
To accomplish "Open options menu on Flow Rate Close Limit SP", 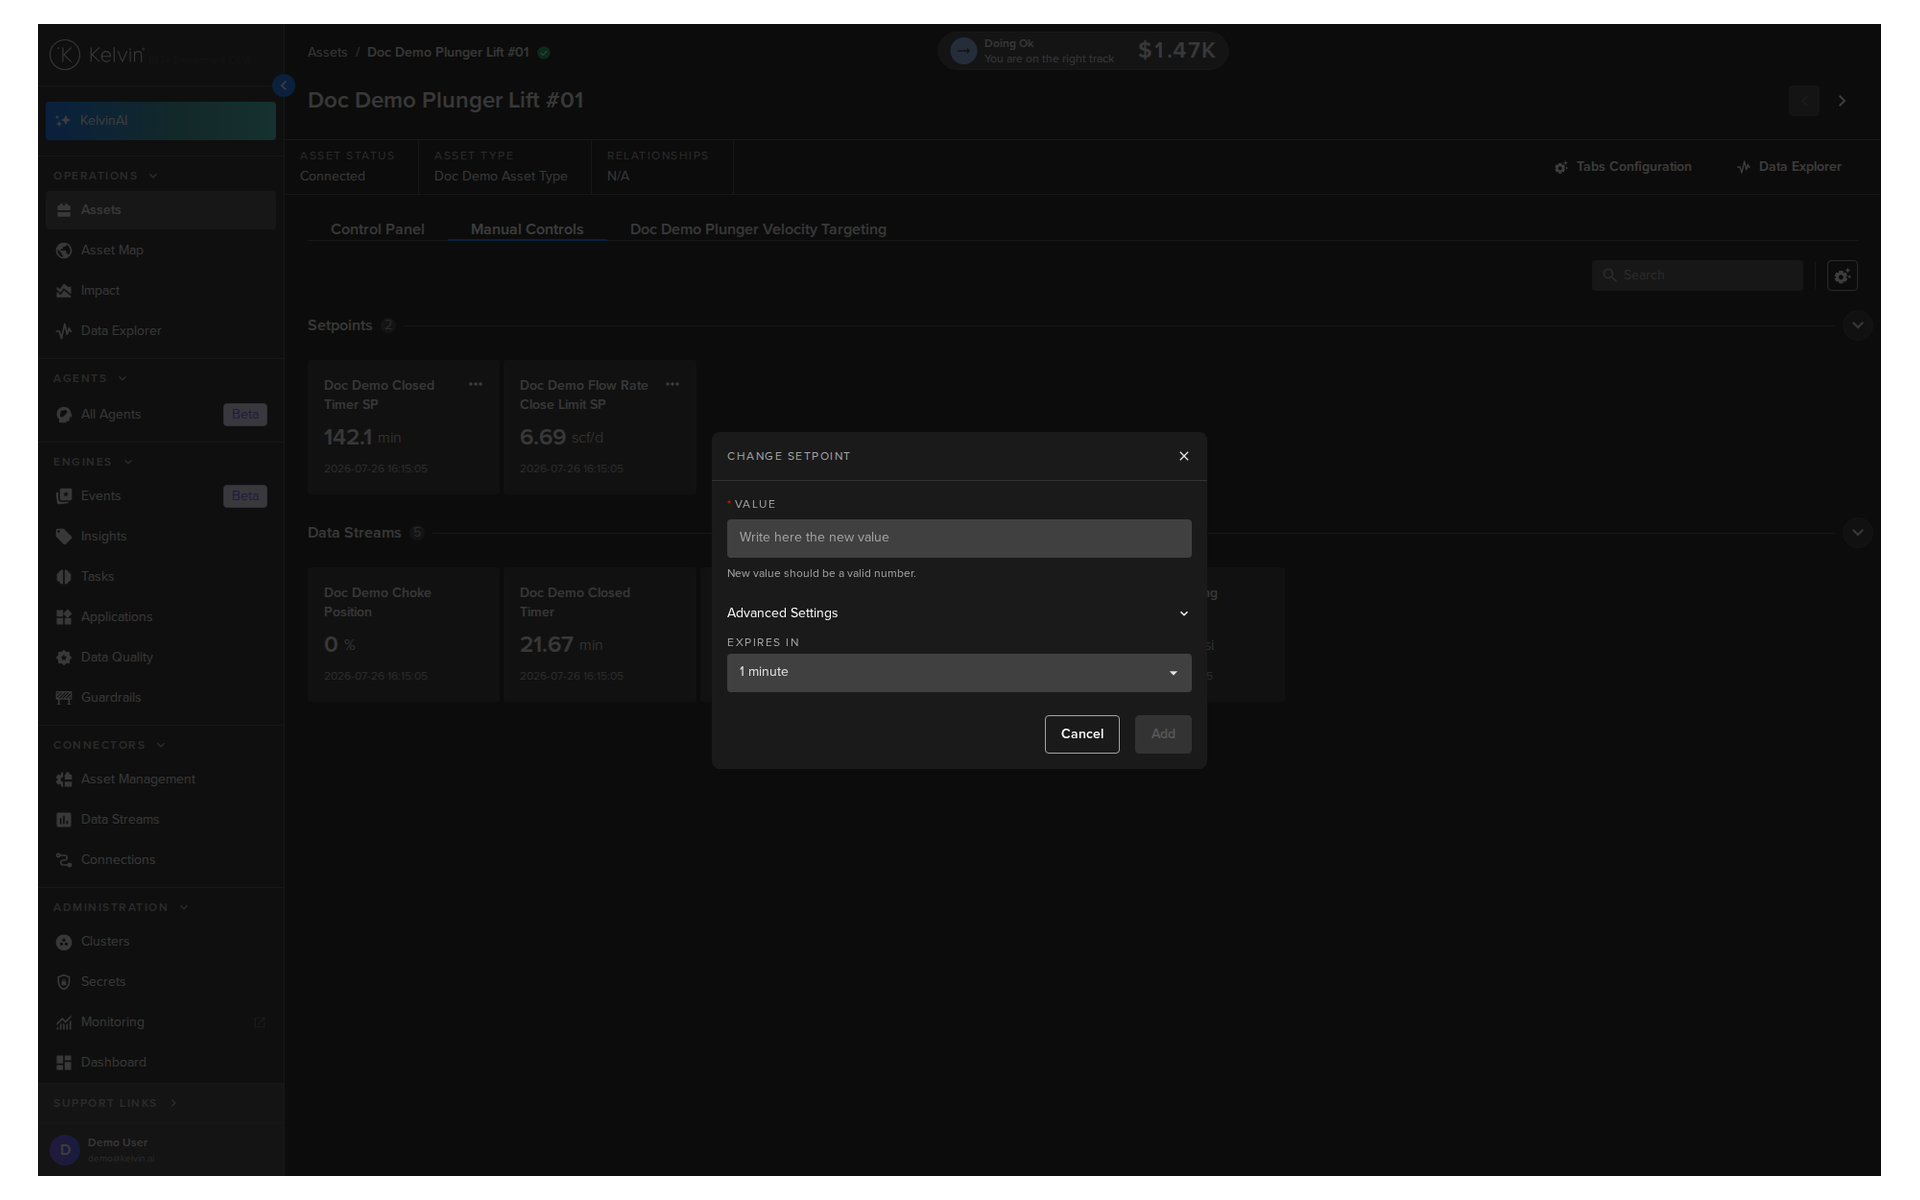I will [673, 385].
